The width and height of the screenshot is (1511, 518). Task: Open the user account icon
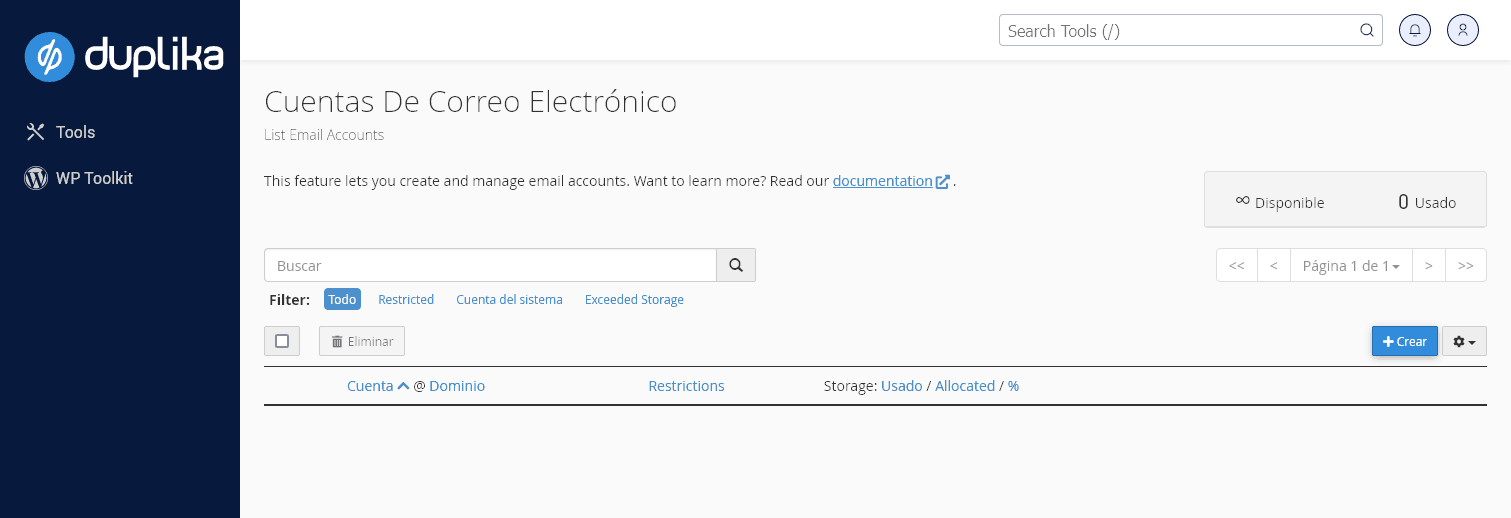[x=1462, y=30]
